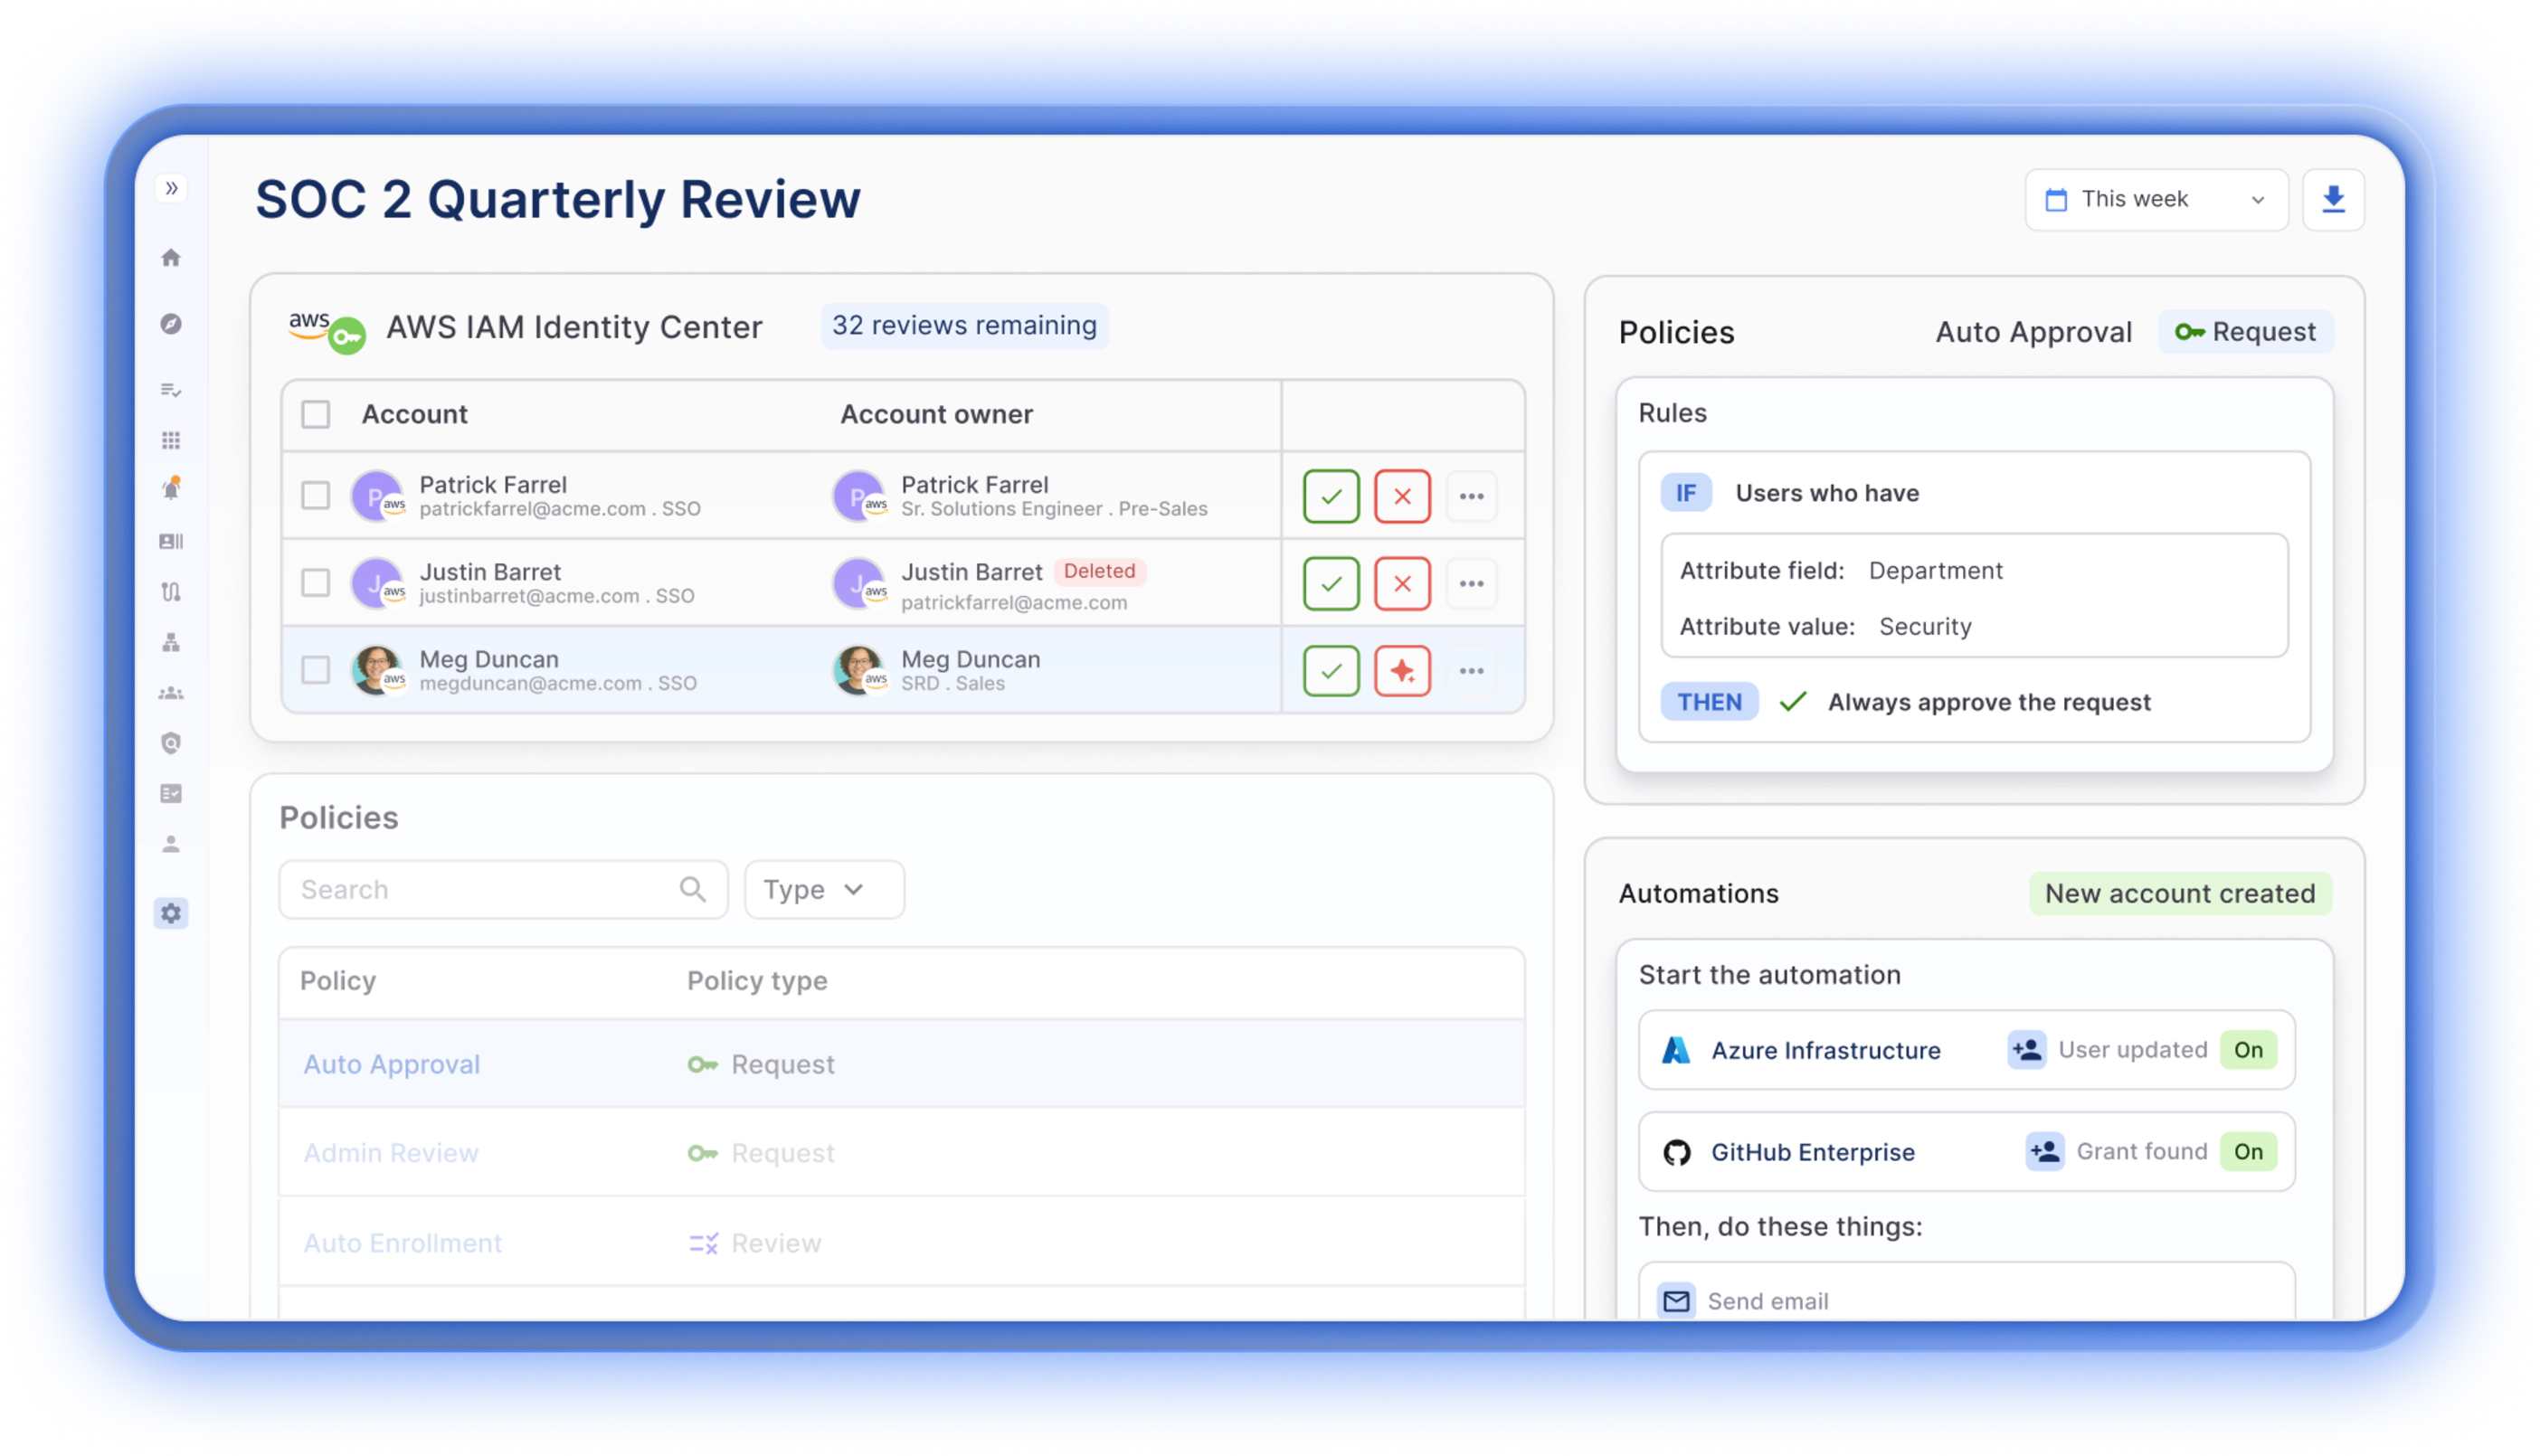This screenshot has width=2540, height=1456.
Task: Tick the checkbox for Meg Duncan
Action: pos(316,670)
